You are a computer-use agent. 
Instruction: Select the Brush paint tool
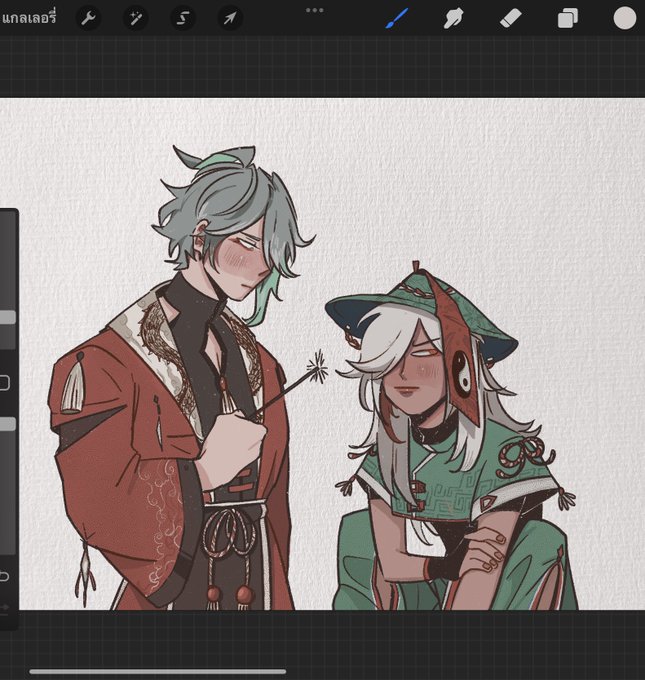click(397, 19)
